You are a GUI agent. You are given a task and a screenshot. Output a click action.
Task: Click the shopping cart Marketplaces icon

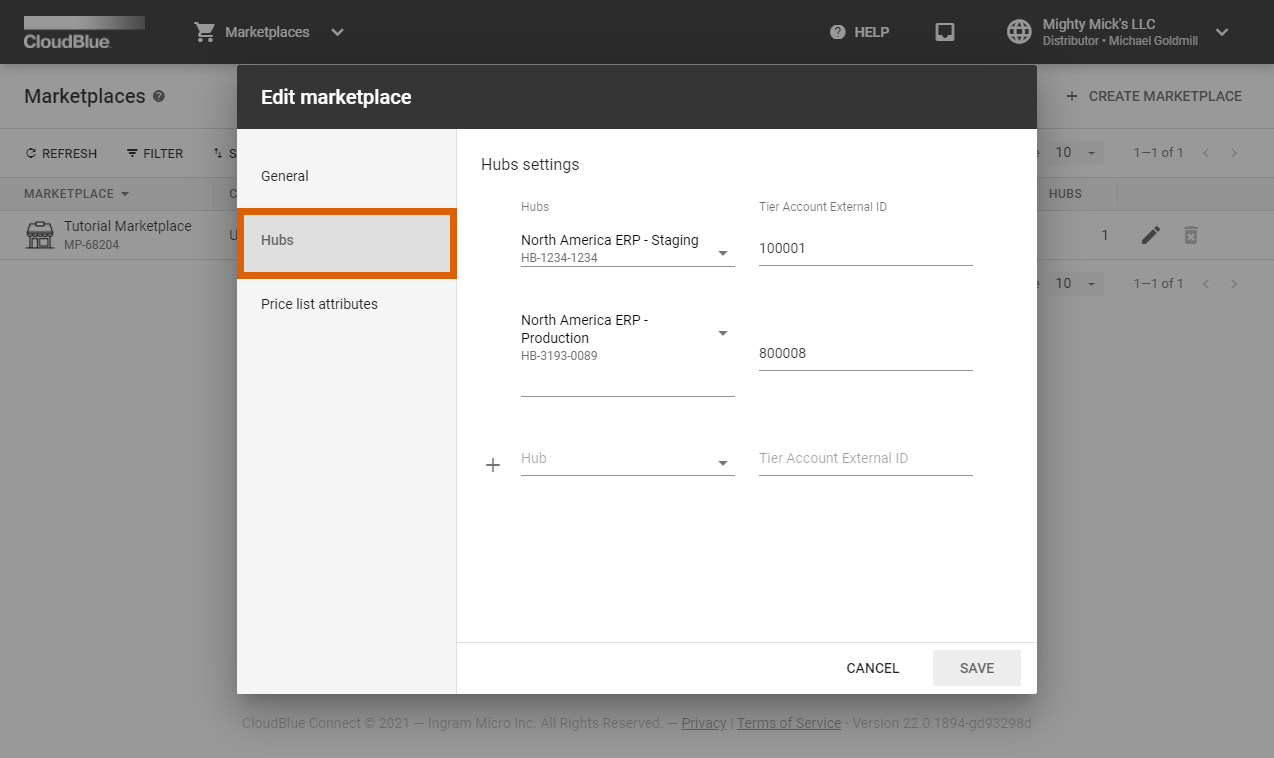point(204,31)
